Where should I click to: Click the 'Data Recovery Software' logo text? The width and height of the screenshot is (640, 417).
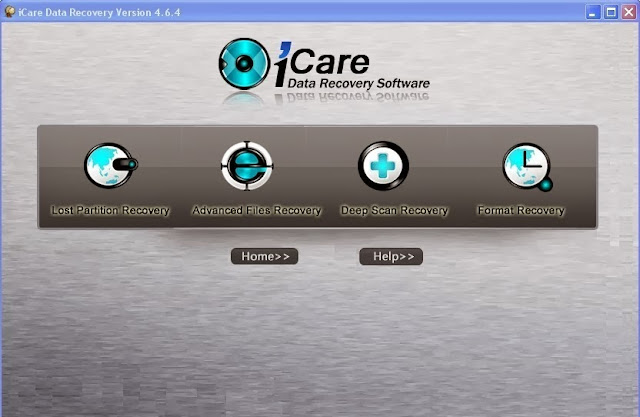pyautogui.click(x=358, y=83)
